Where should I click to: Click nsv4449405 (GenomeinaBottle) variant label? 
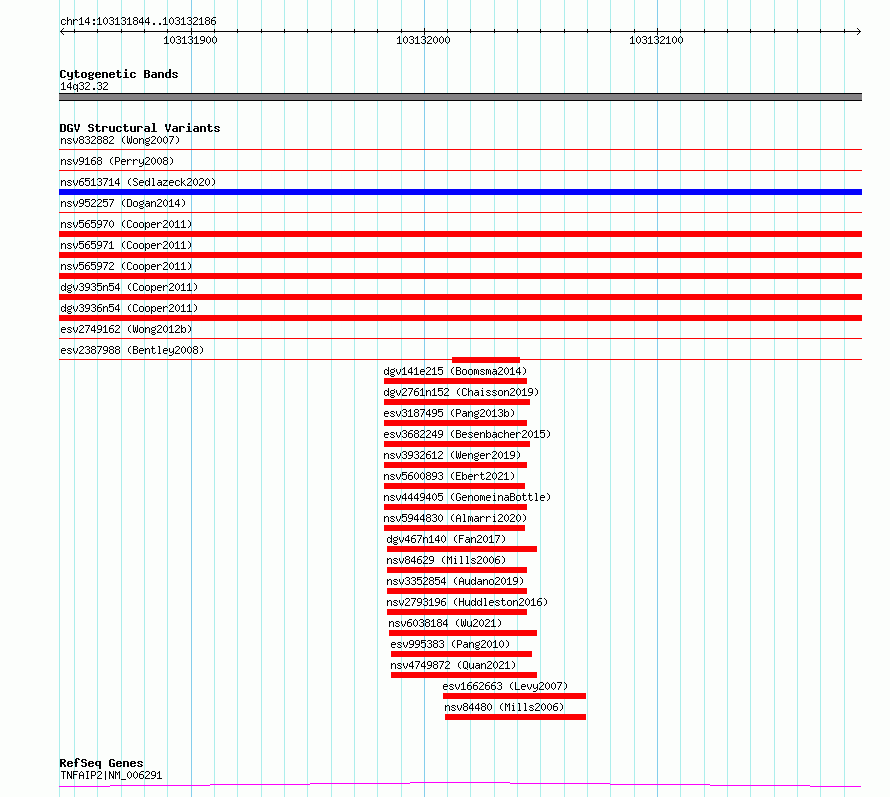[x=467, y=497]
